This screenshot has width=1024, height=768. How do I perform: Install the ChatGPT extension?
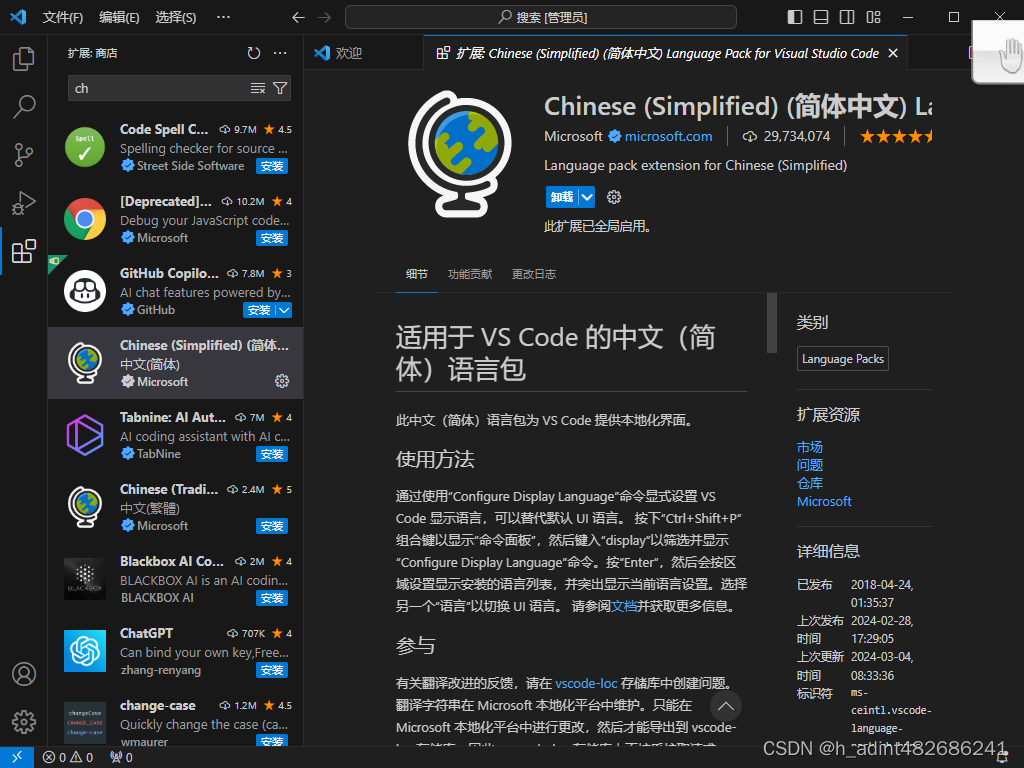click(x=272, y=670)
